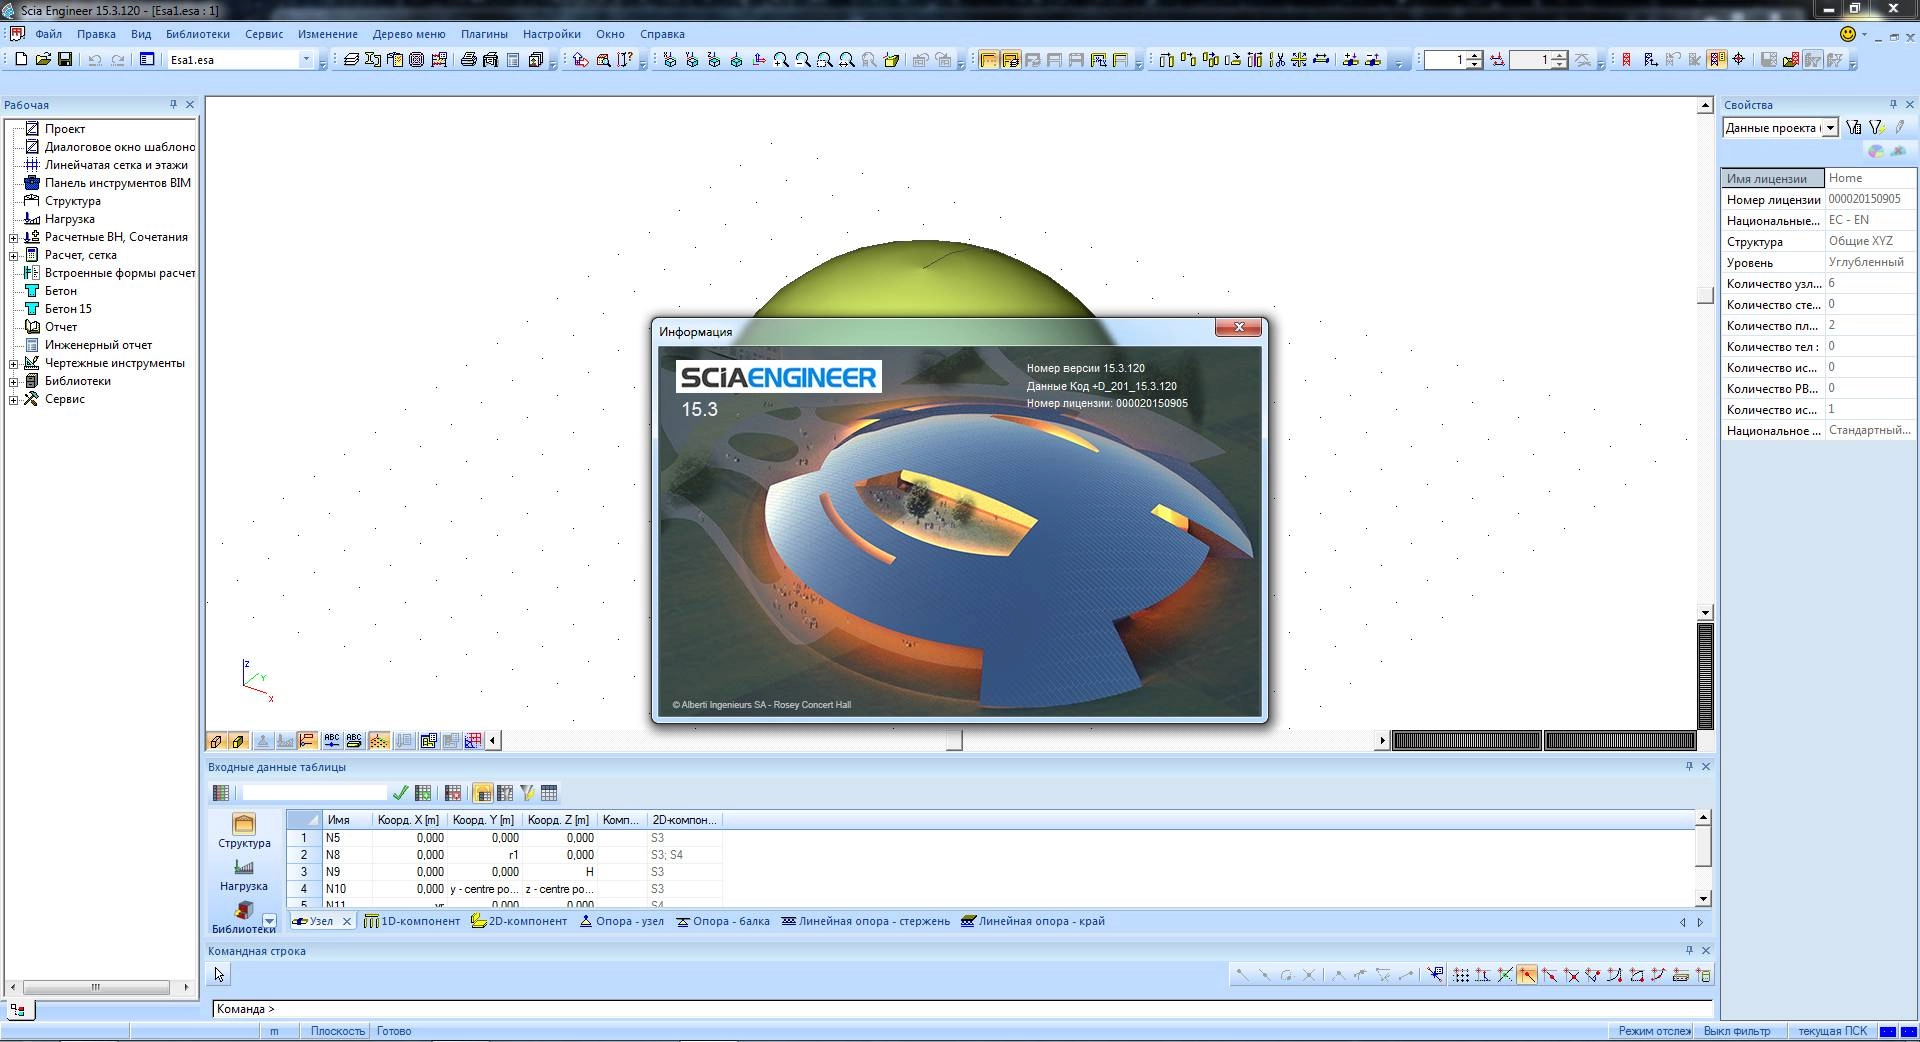Save project with floppy disk icon
The width and height of the screenshot is (1920, 1042).
[65, 60]
